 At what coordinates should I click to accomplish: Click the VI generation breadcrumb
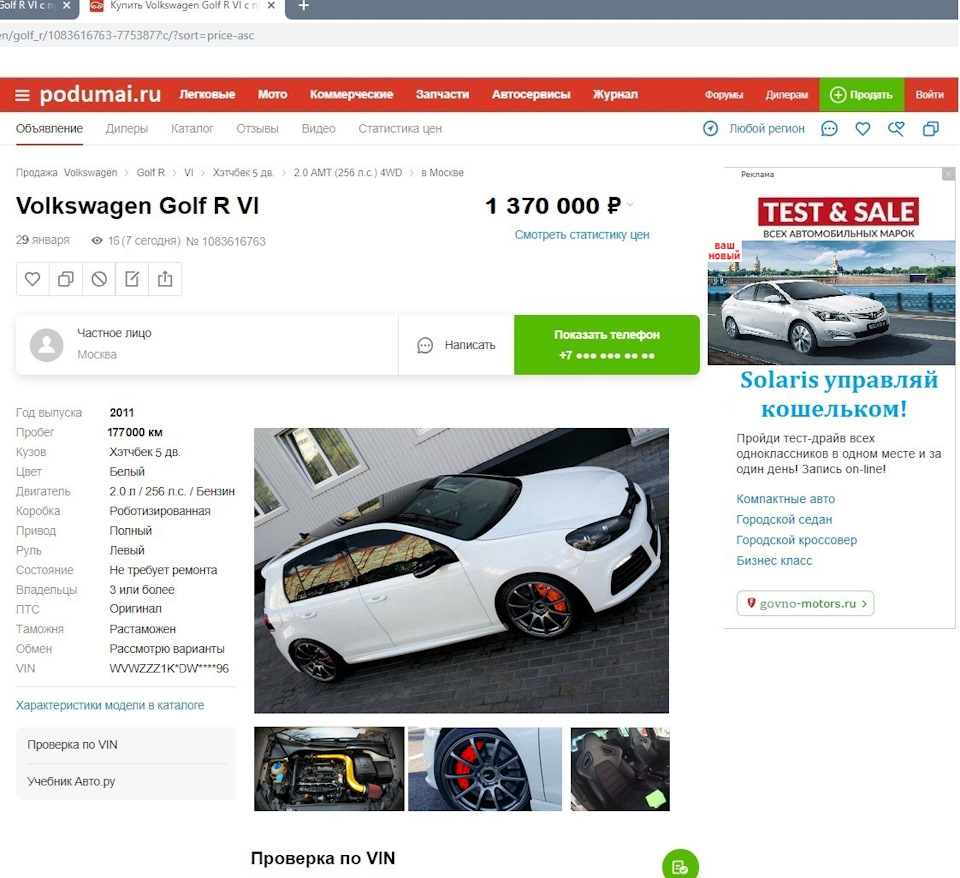(x=189, y=173)
